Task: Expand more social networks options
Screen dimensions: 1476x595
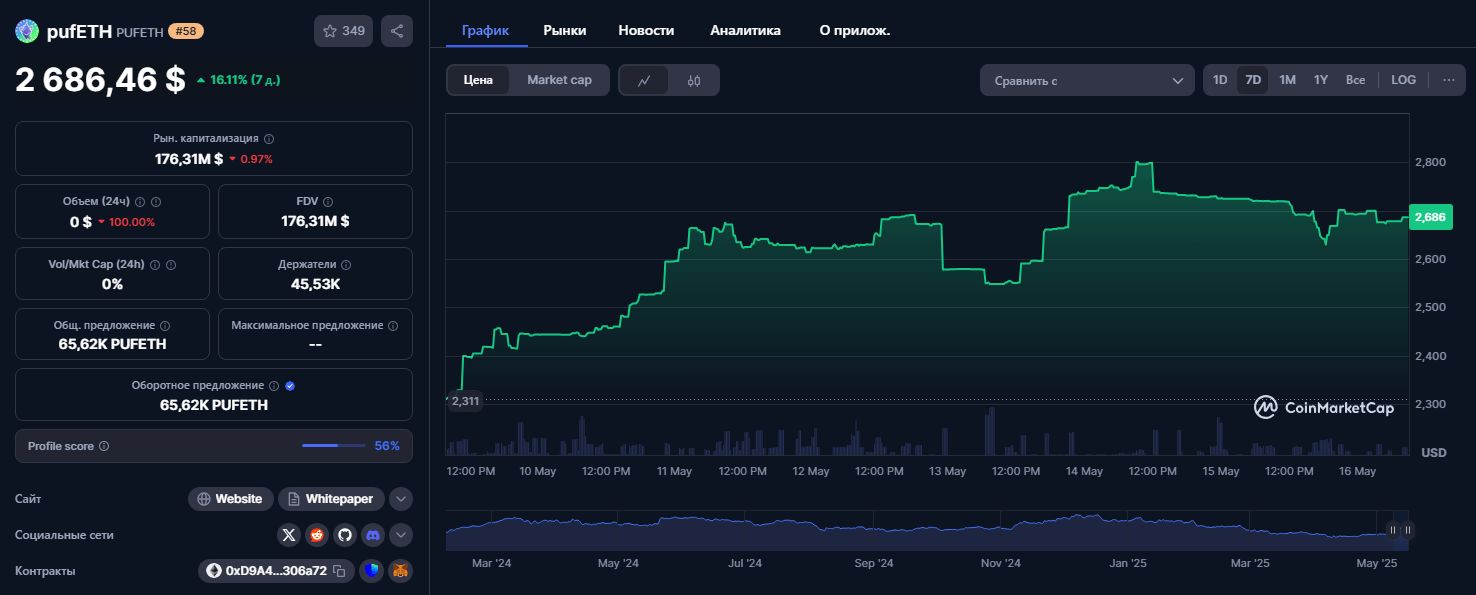Action: pos(400,535)
